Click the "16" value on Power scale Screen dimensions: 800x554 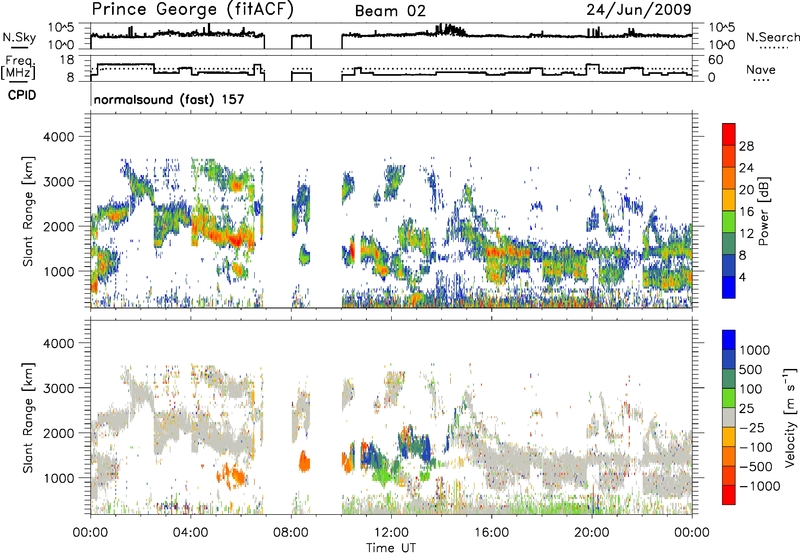tap(746, 212)
